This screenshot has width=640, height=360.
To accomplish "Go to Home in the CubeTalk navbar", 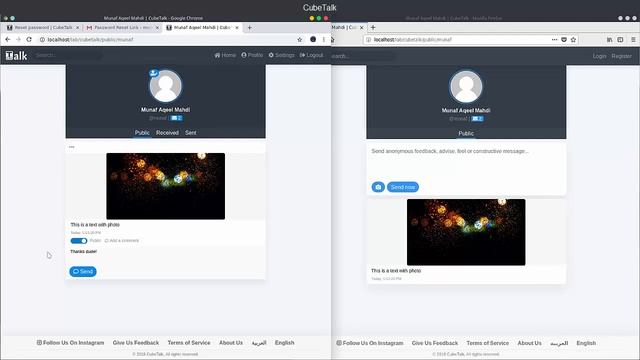I will click(x=225, y=55).
